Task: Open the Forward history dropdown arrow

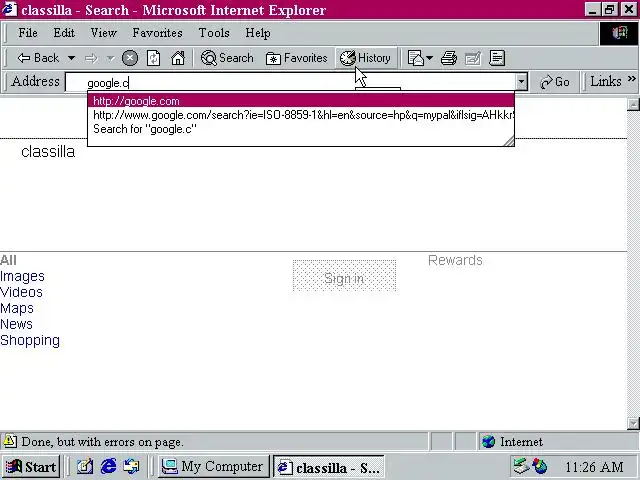Action: tap(110, 58)
